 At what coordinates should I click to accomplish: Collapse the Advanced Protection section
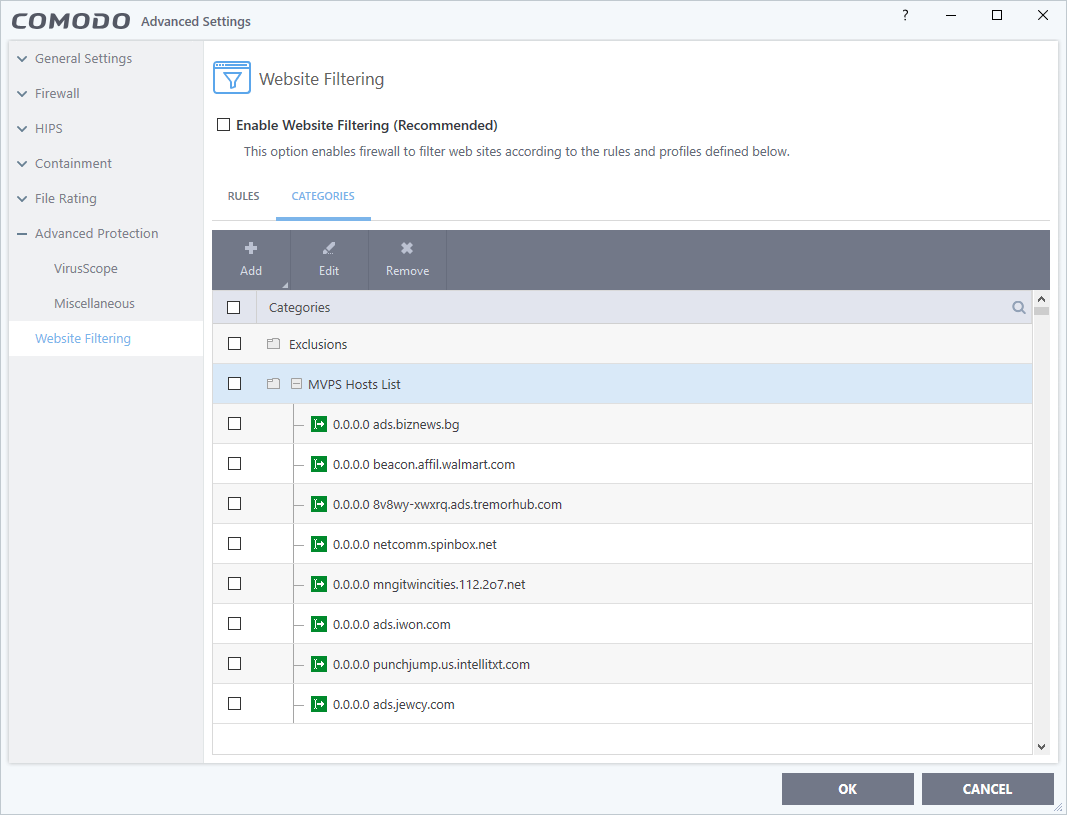click(x=22, y=234)
